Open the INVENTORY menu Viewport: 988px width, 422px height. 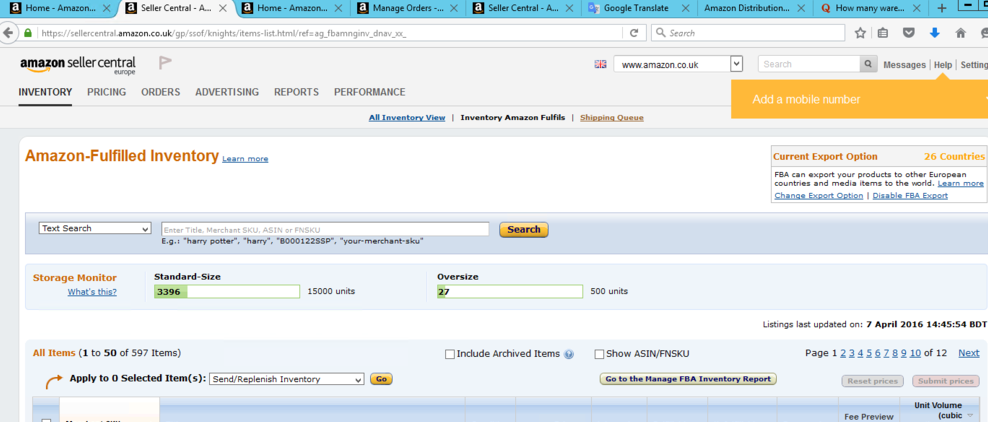pos(45,92)
